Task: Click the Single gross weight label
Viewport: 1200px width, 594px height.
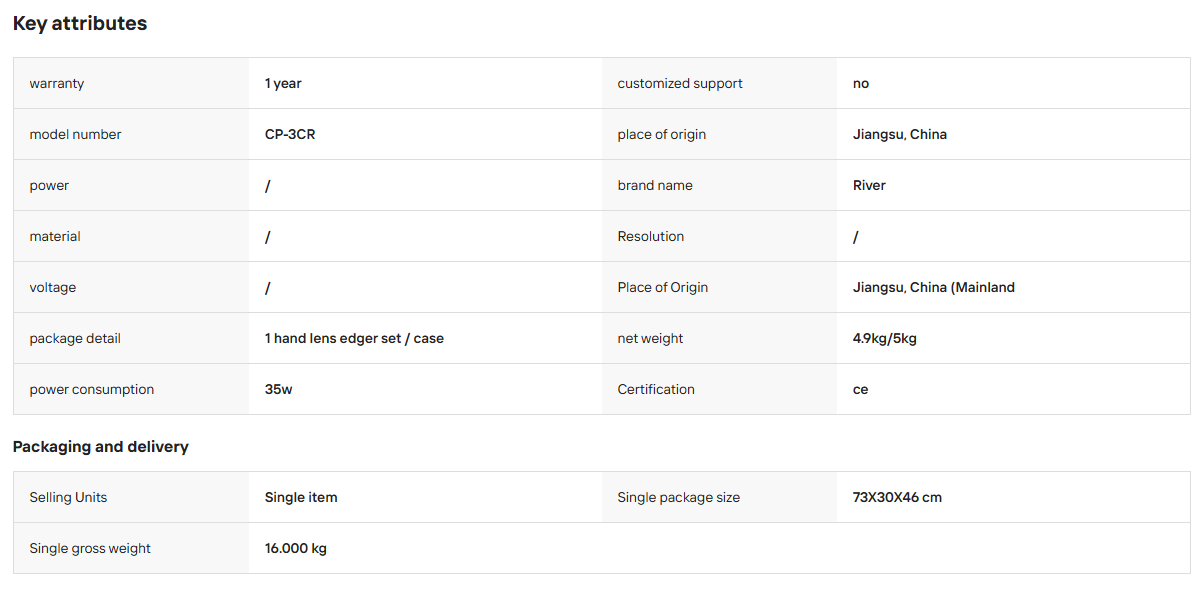Action: [90, 548]
